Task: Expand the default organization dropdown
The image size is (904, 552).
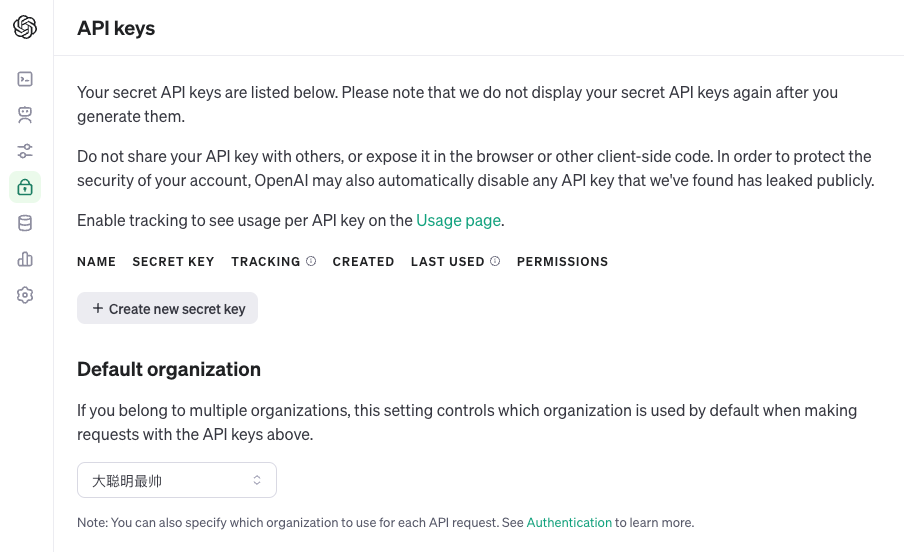Action: point(177,480)
